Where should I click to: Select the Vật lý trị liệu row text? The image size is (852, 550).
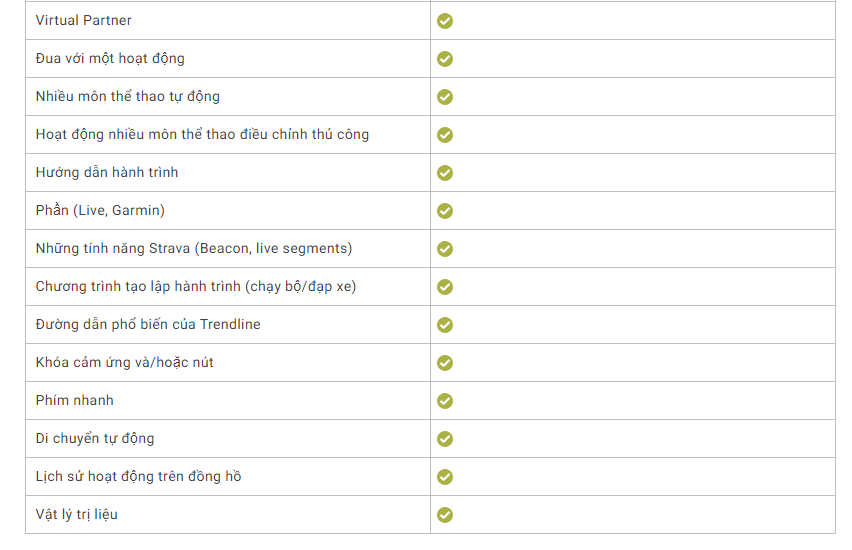[x=77, y=515]
